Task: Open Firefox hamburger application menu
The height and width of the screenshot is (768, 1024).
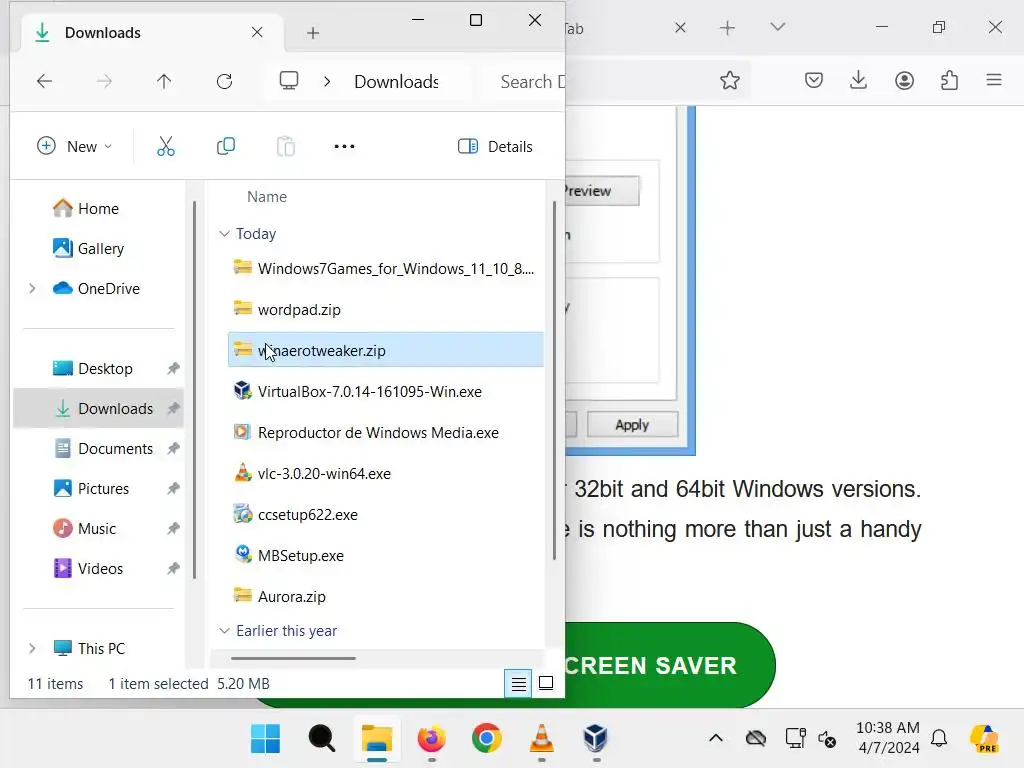Action: (x=994, y=80)
